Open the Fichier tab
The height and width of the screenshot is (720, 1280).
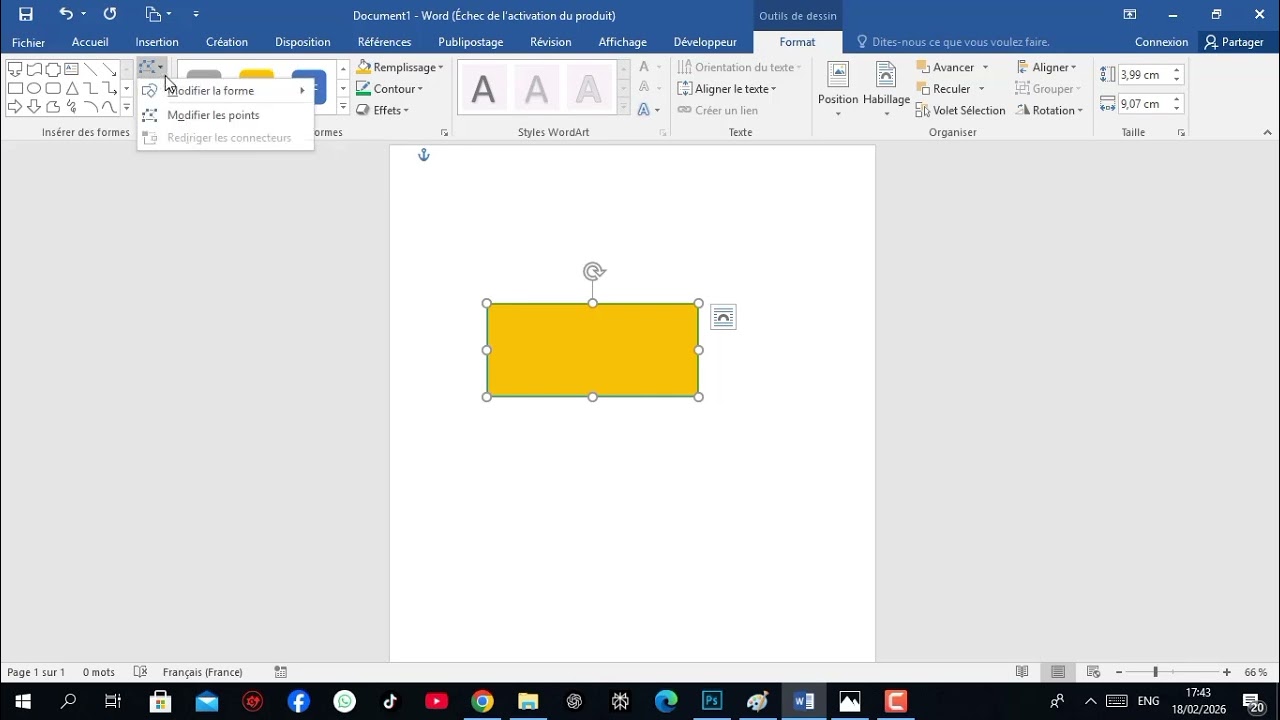[x=28, y=42]
